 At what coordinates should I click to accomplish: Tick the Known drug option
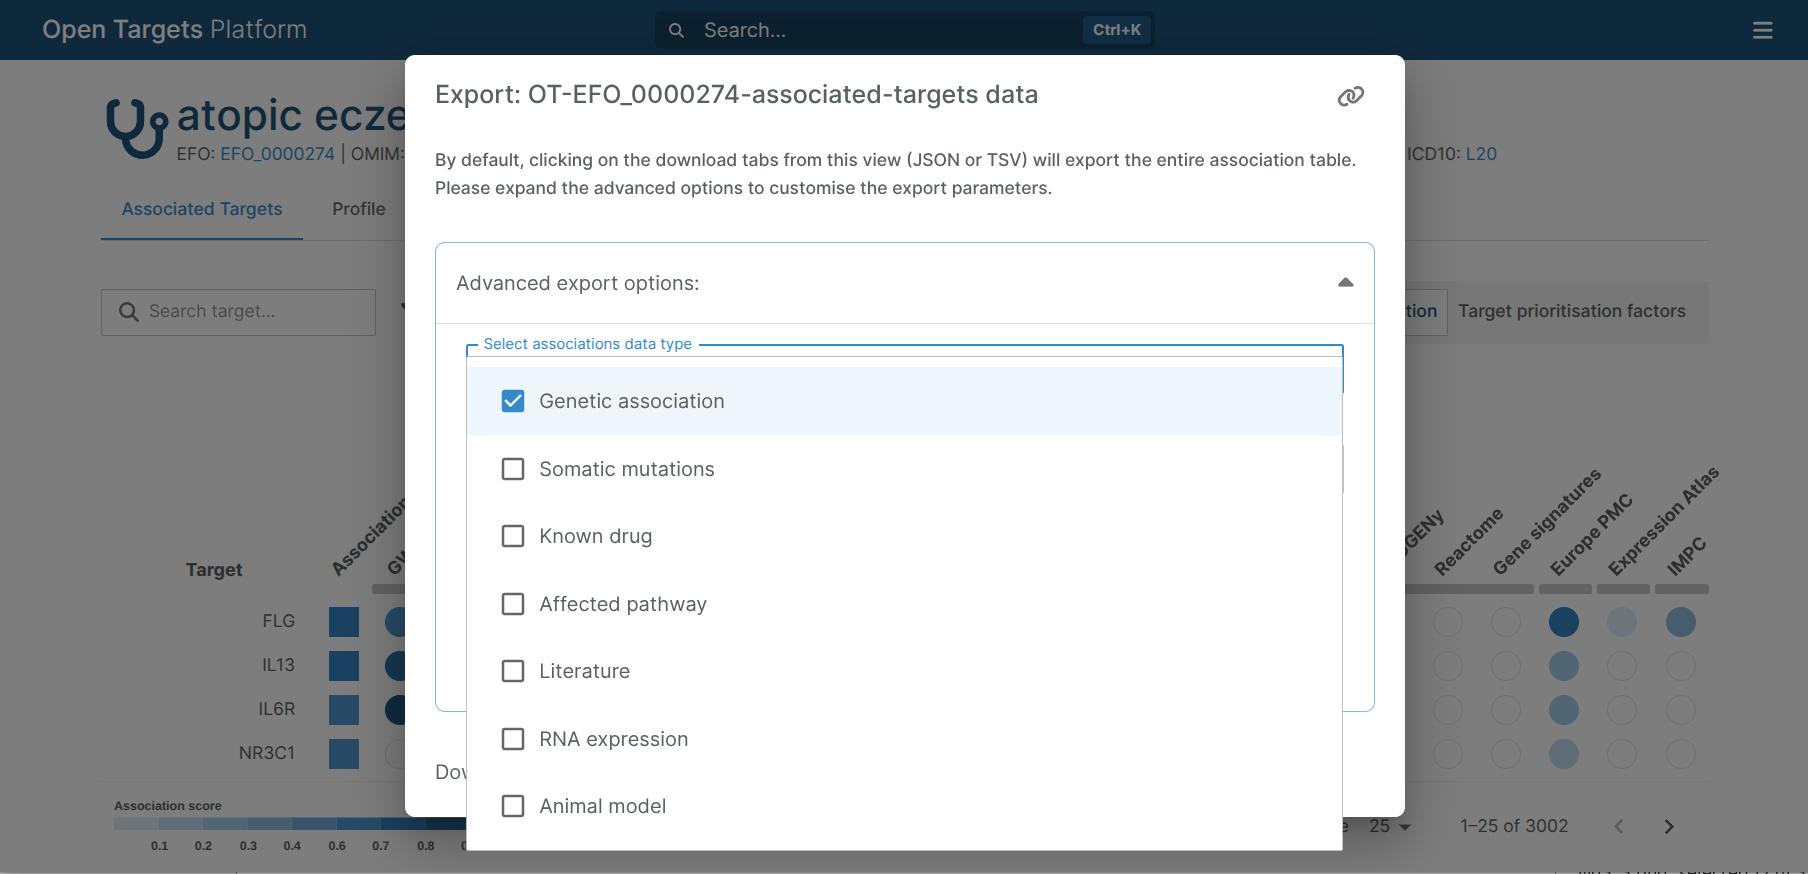513,536
